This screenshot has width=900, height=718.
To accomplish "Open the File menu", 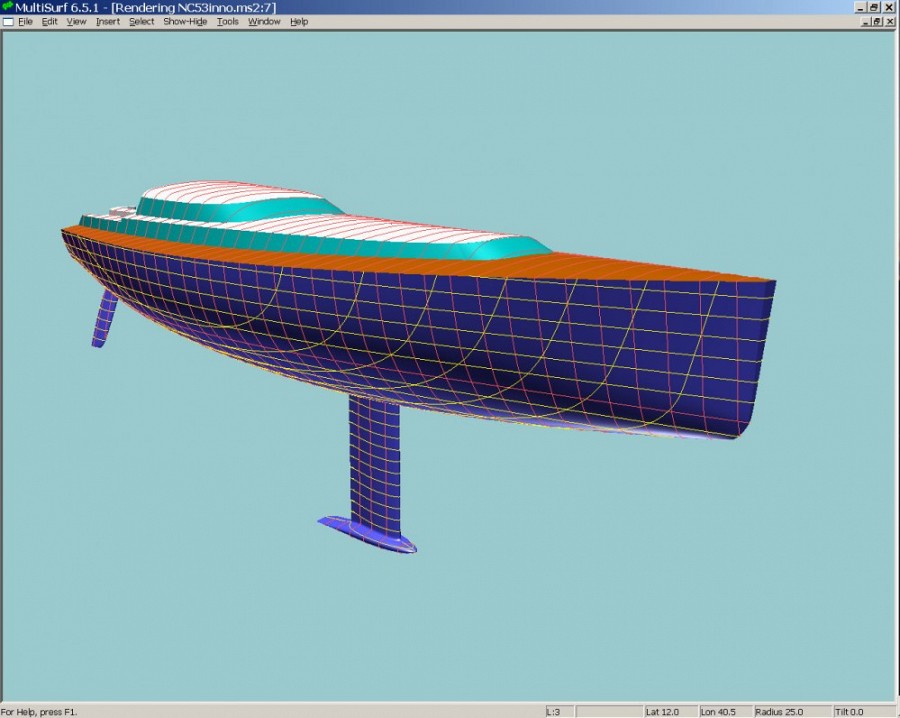I will (x=25, y=21).
